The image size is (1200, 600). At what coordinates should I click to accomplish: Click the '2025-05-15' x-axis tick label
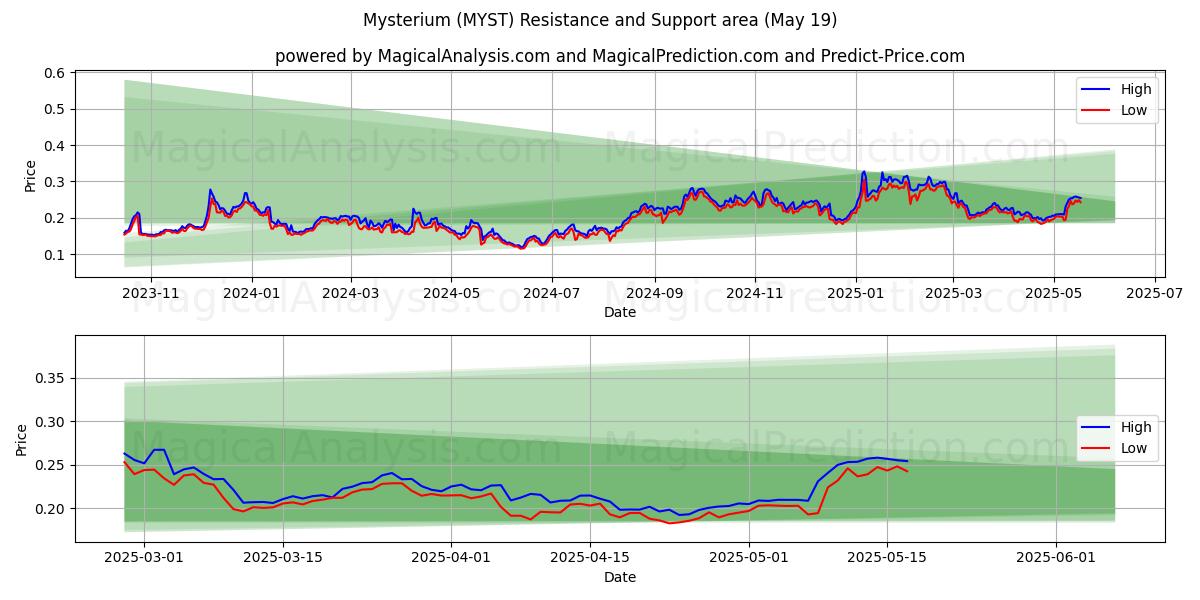[887, 559]
